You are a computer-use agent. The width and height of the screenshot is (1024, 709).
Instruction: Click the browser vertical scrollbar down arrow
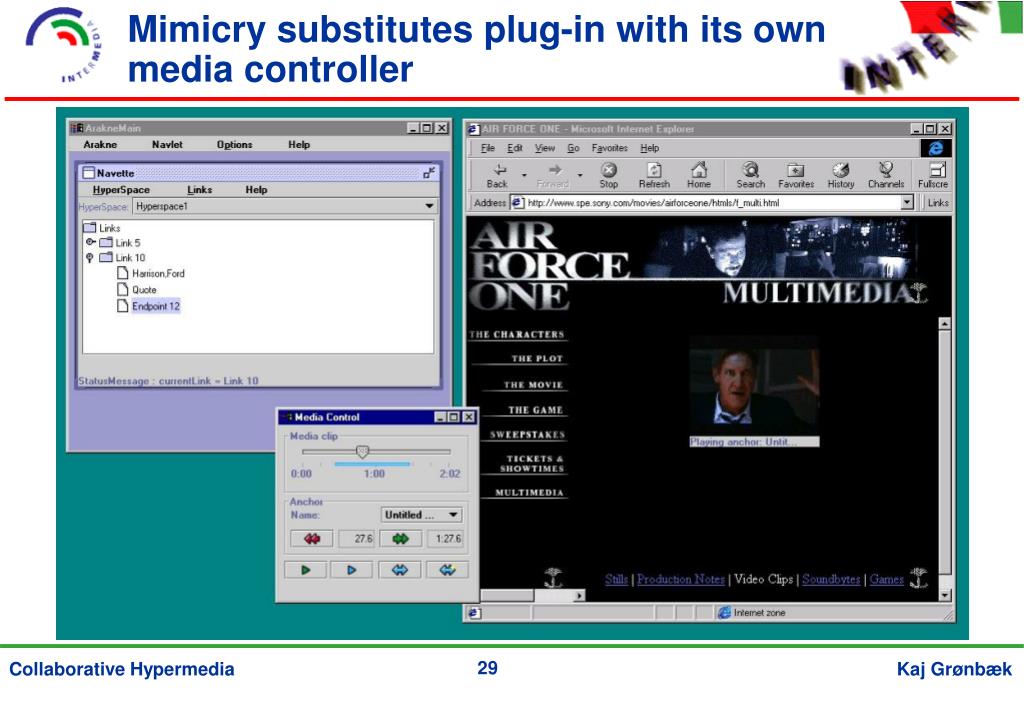[x=944, y=595]
